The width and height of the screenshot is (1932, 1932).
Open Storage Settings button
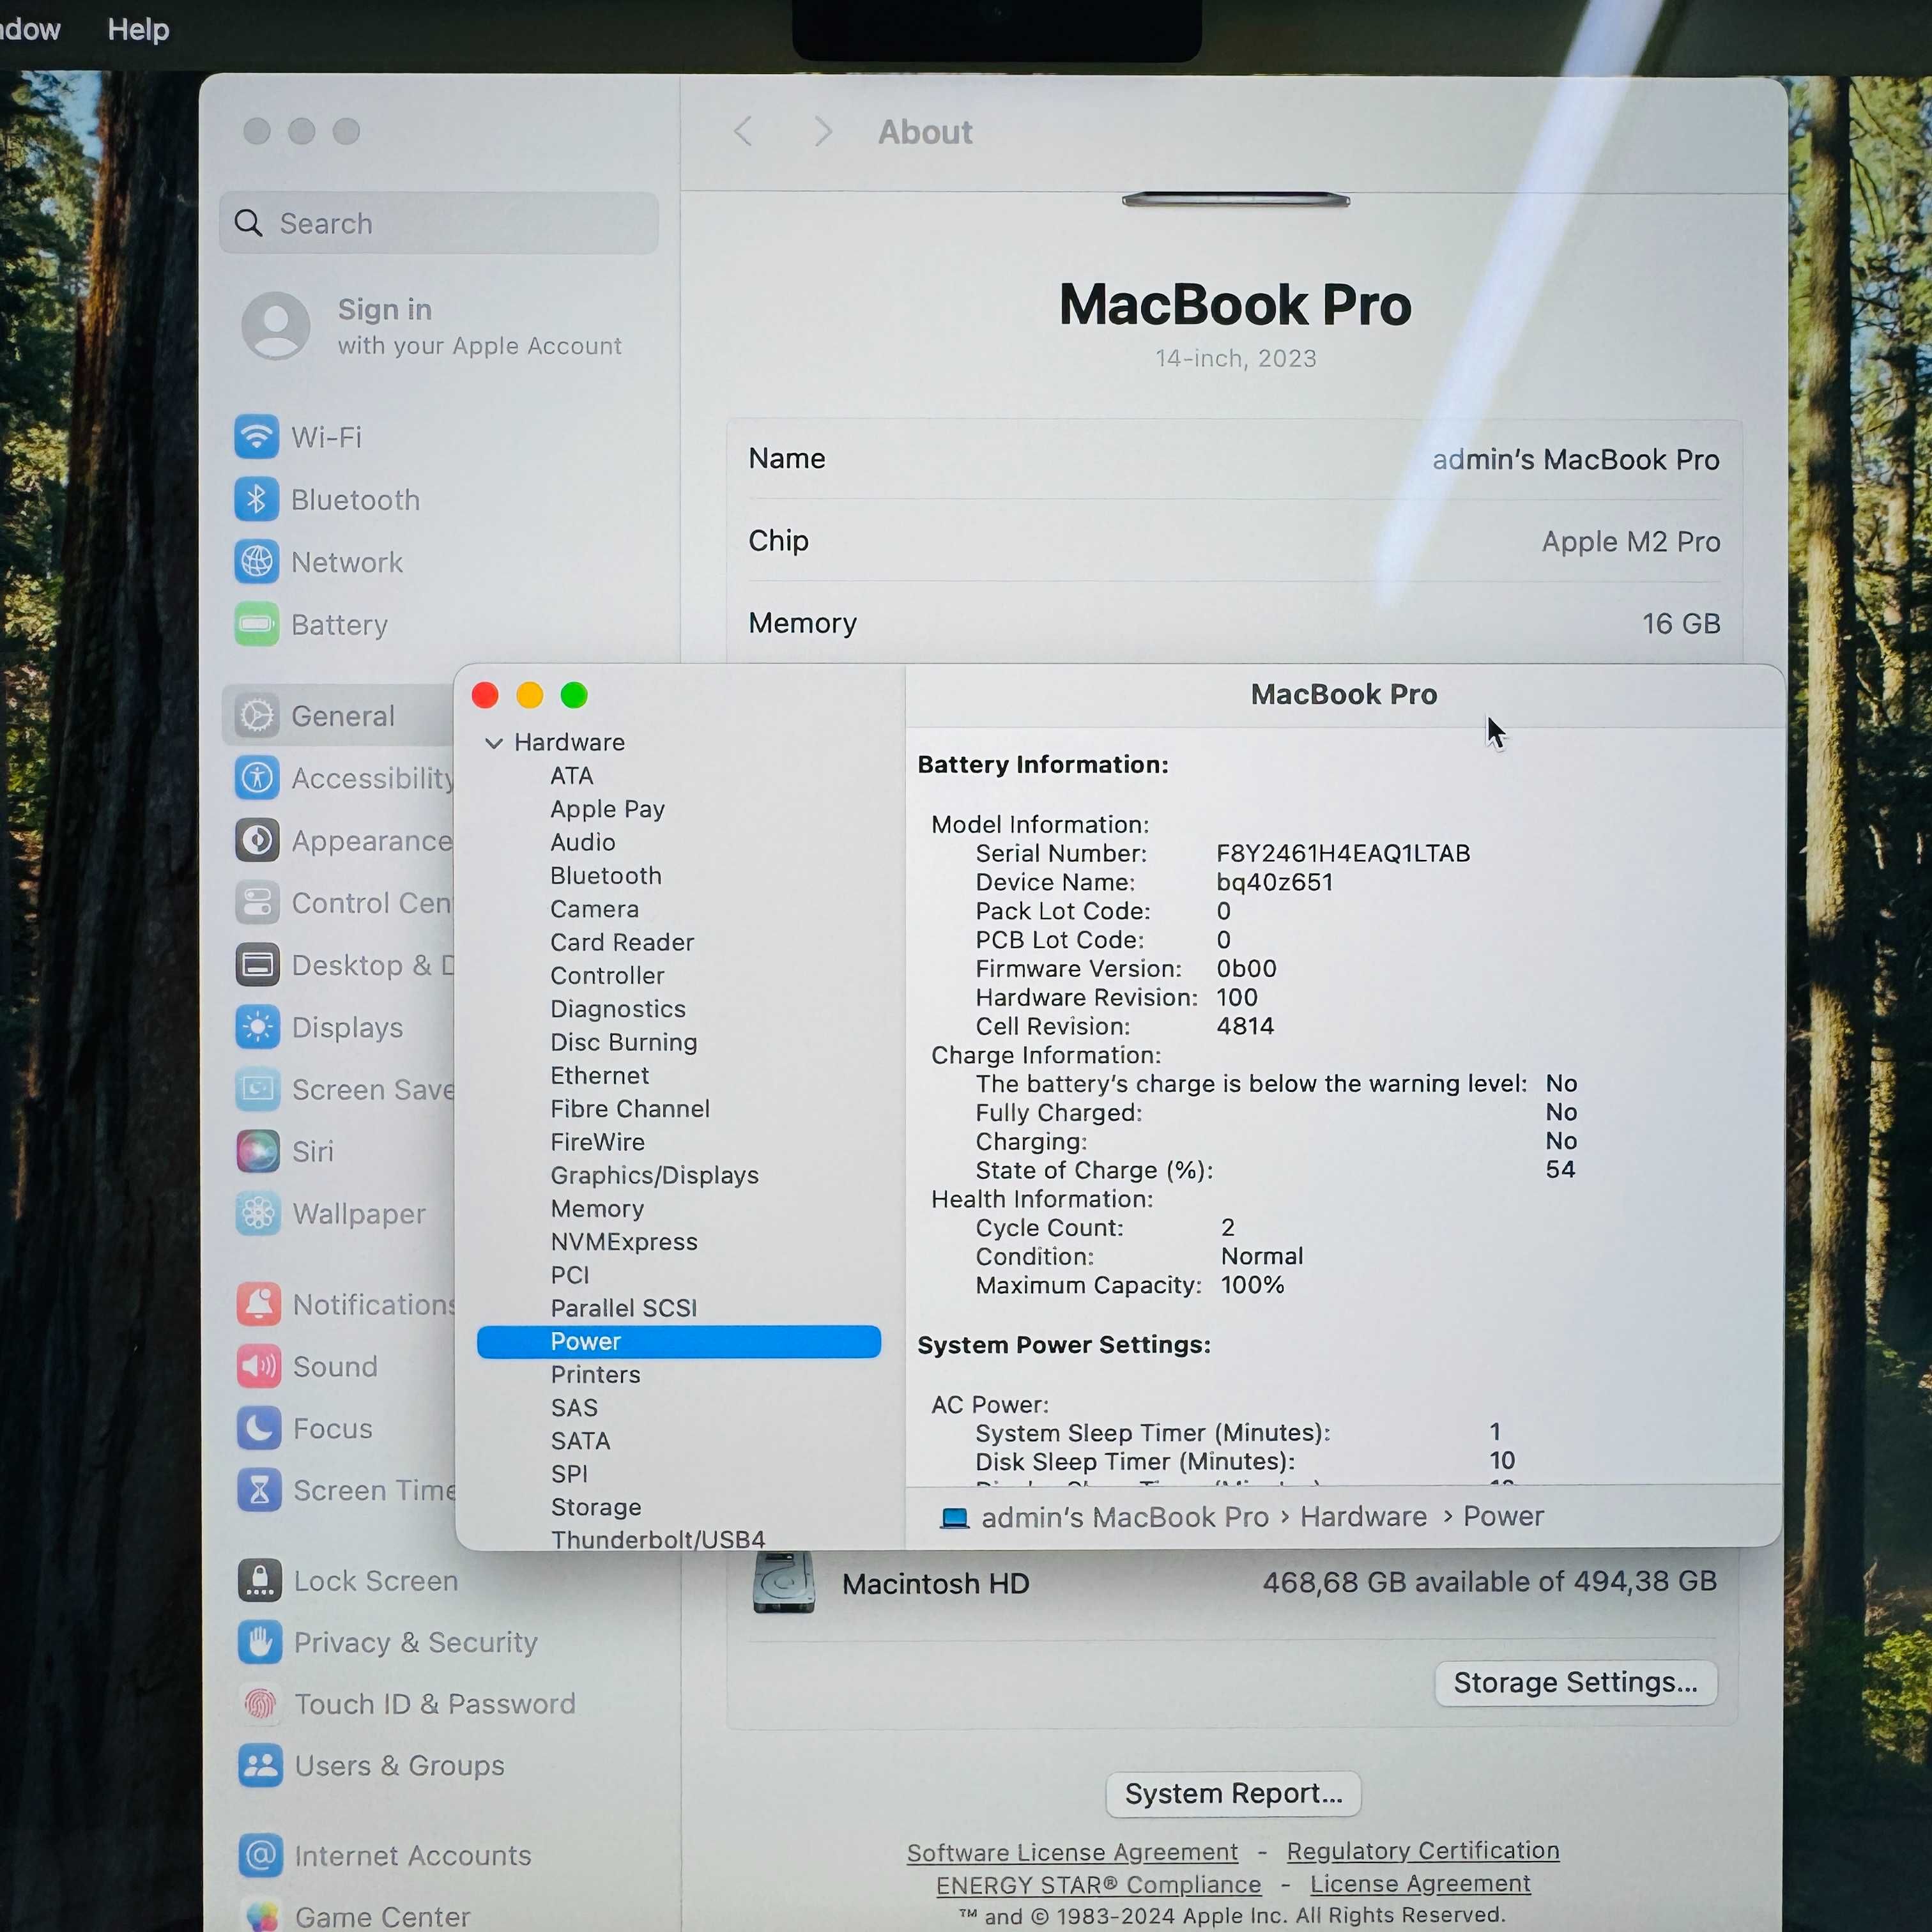click(x=1576, y=1683)
